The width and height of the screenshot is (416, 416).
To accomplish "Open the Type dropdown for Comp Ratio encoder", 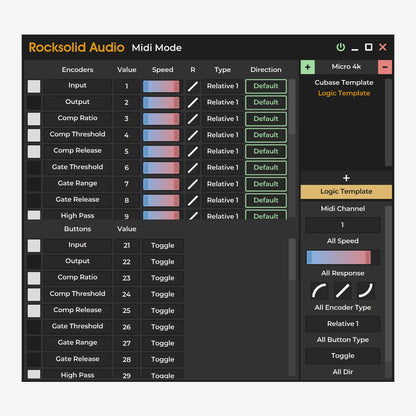I will coord(223,119).
